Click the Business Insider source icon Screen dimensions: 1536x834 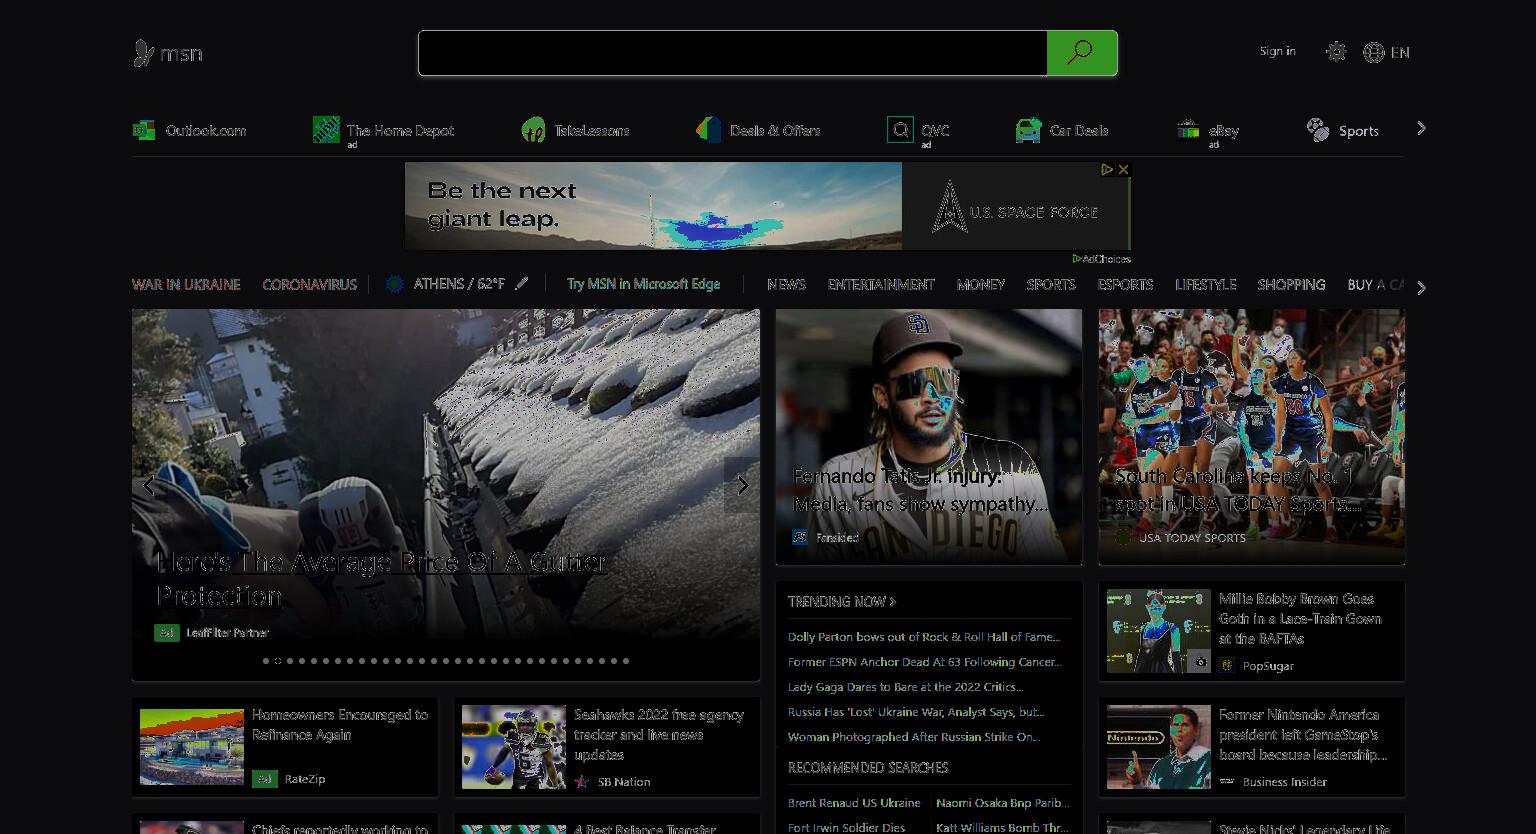1227,782
